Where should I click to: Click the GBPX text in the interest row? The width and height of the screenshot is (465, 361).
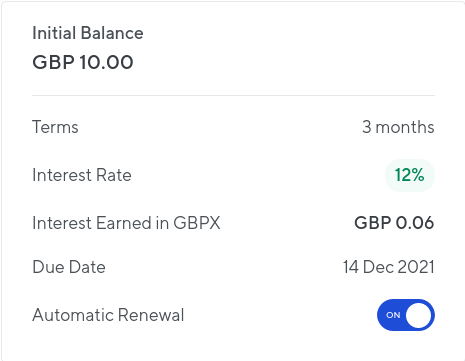tap(197, 223)
